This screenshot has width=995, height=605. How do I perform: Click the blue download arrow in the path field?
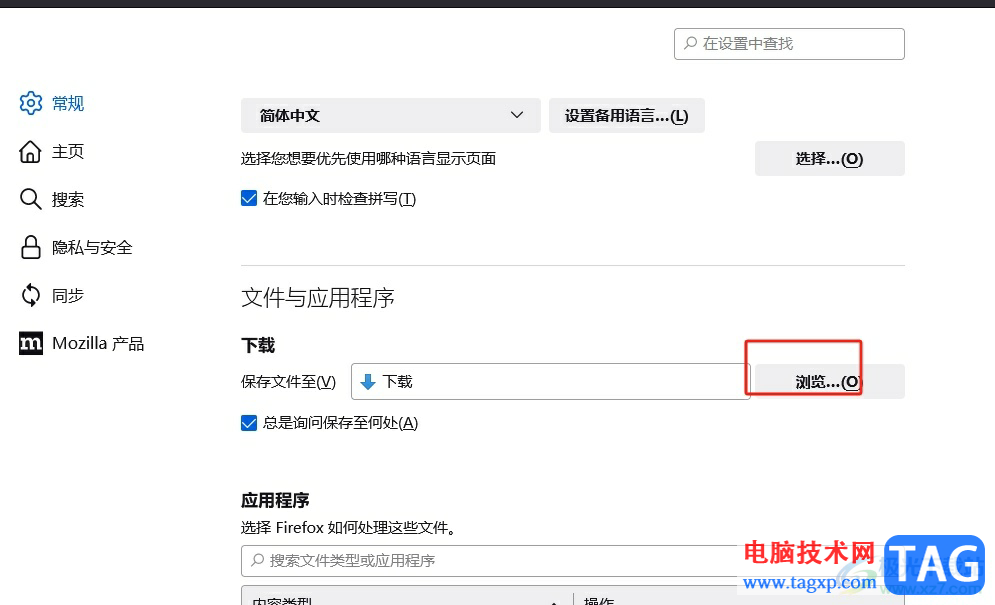368,381
